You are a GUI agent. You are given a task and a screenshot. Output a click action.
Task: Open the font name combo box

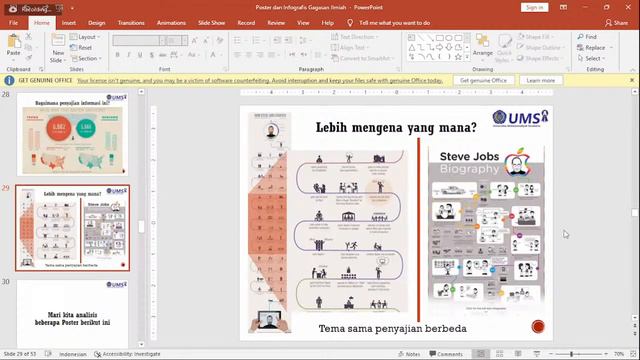139,40
